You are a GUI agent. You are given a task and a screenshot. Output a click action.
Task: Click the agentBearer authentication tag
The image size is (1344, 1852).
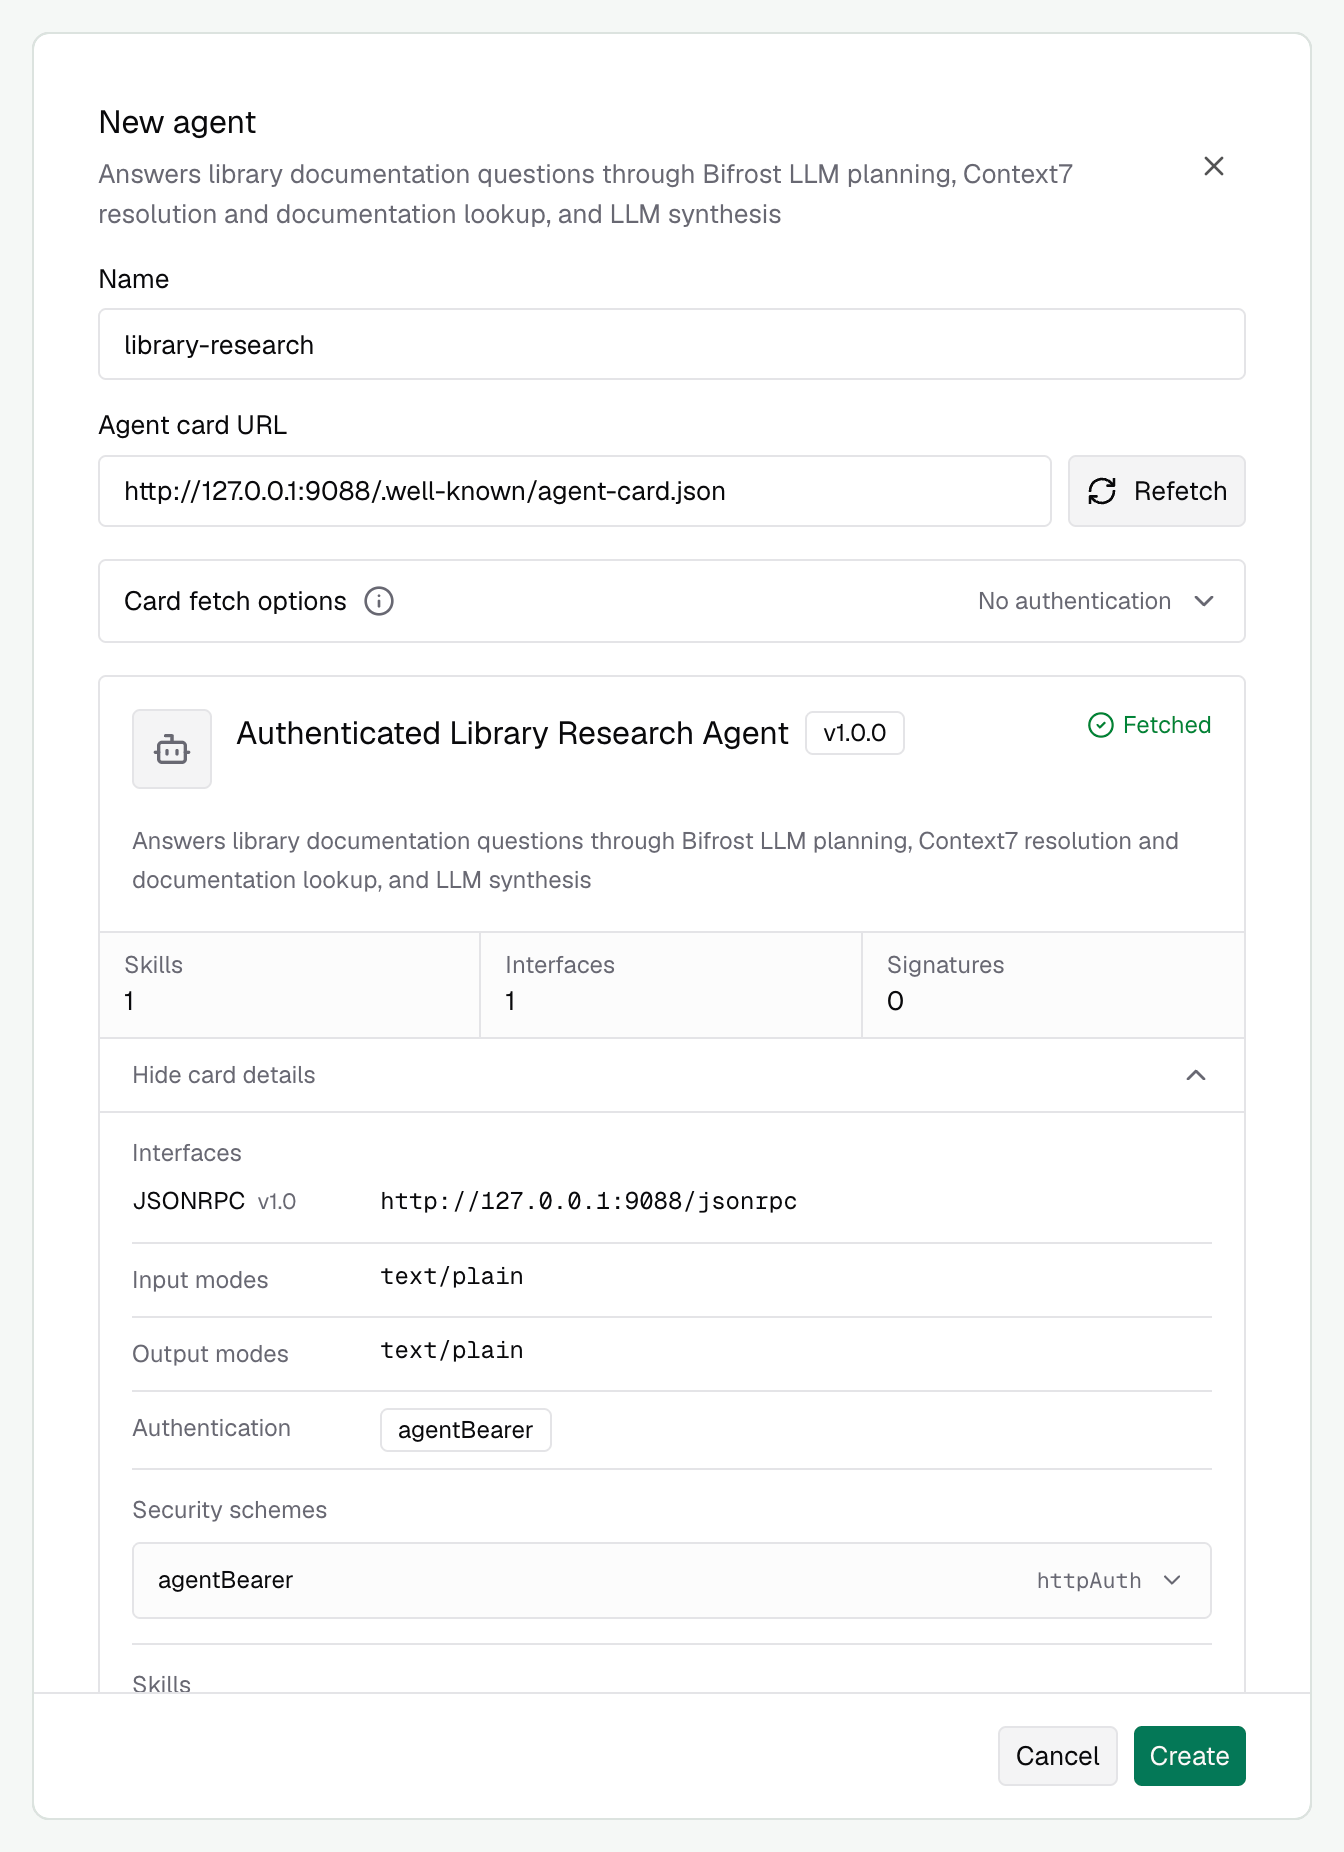tap(465, 1430)
